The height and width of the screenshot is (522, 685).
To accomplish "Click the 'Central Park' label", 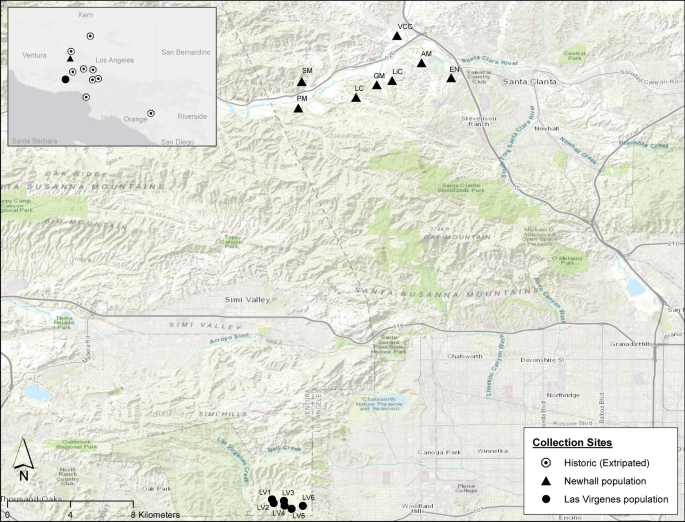I will pos(574,55).
